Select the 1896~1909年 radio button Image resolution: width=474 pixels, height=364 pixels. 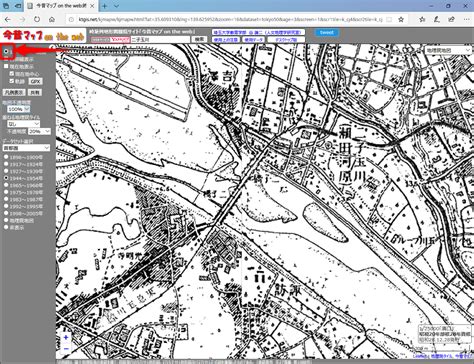click(6, 157)
